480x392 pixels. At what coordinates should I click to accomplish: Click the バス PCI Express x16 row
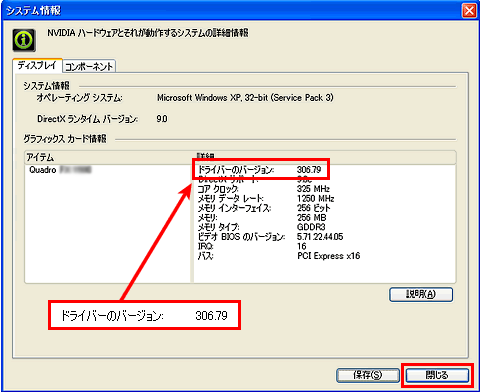pos(279,256)
